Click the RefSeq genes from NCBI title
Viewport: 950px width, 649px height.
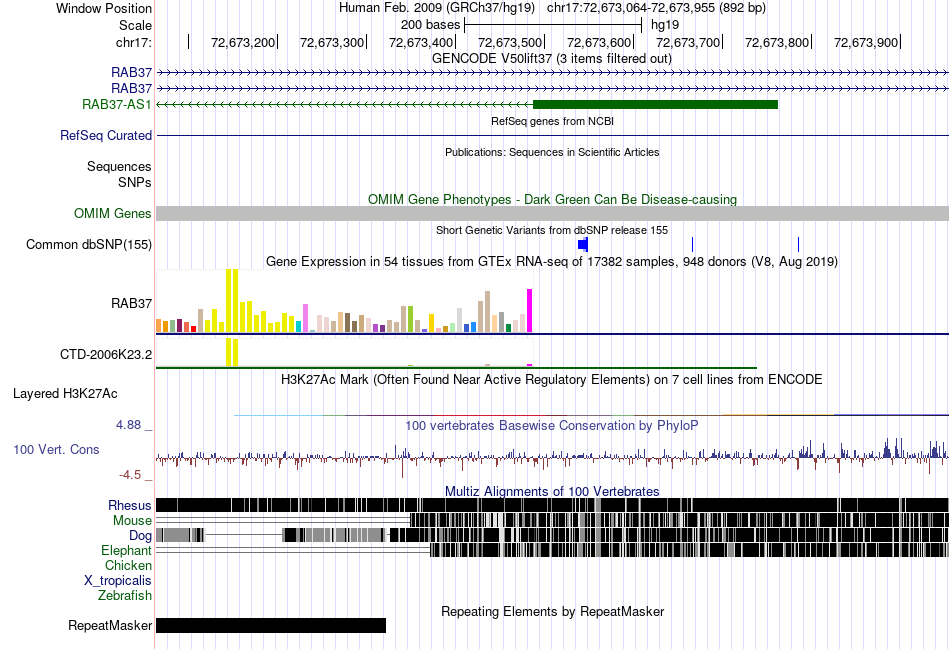tap(553, 121)
